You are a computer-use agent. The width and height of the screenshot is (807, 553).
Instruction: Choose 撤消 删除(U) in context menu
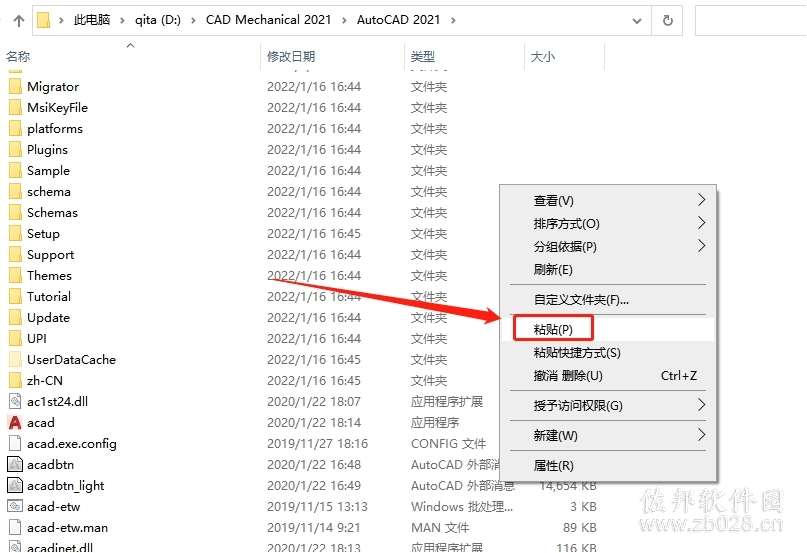tap(608, 376)
